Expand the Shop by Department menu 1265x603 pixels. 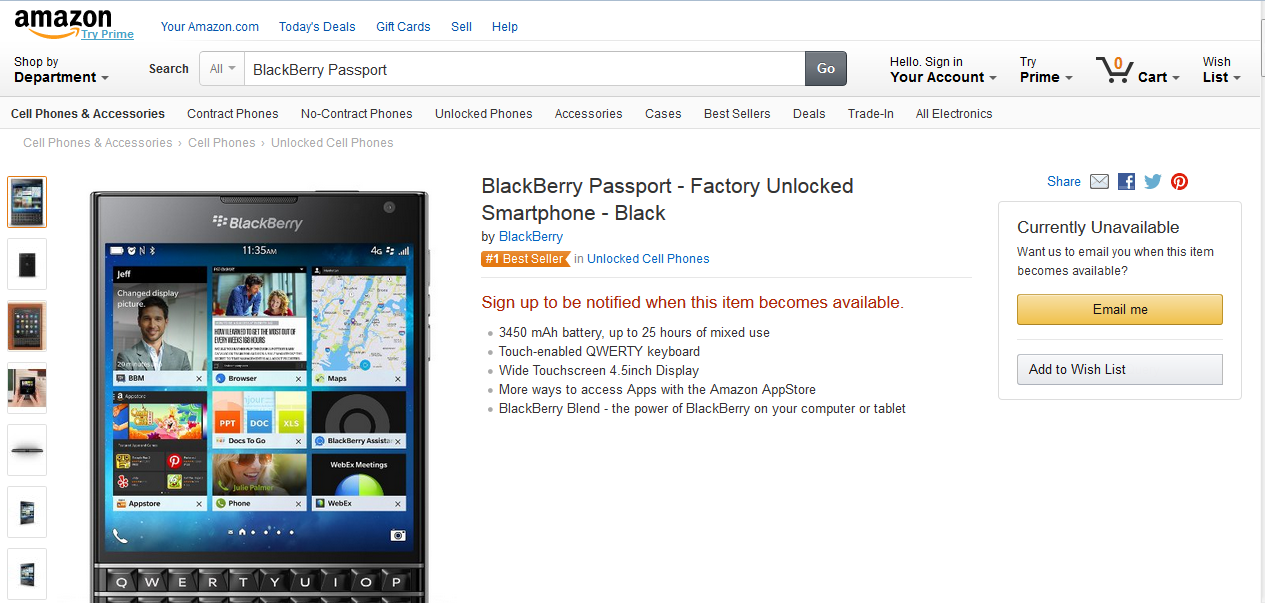[x=60, y=70]
